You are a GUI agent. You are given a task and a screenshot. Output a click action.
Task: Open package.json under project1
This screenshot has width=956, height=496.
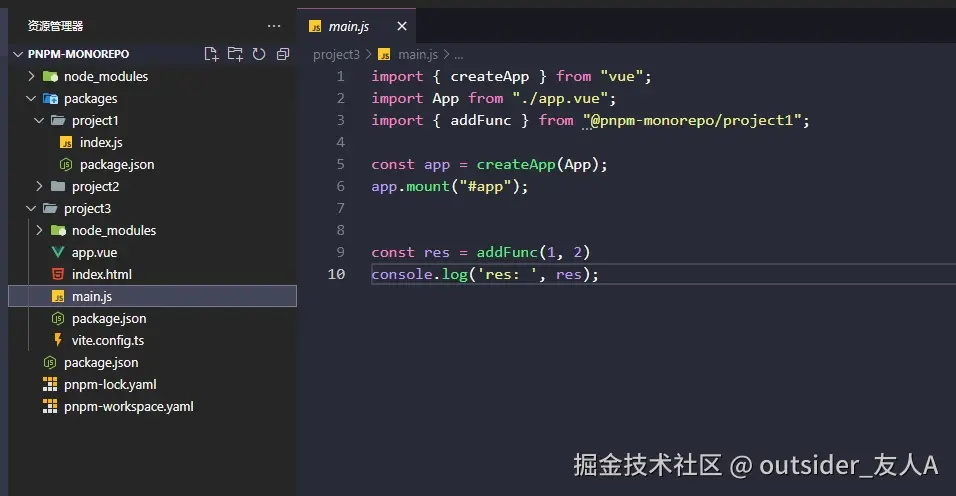117,165
